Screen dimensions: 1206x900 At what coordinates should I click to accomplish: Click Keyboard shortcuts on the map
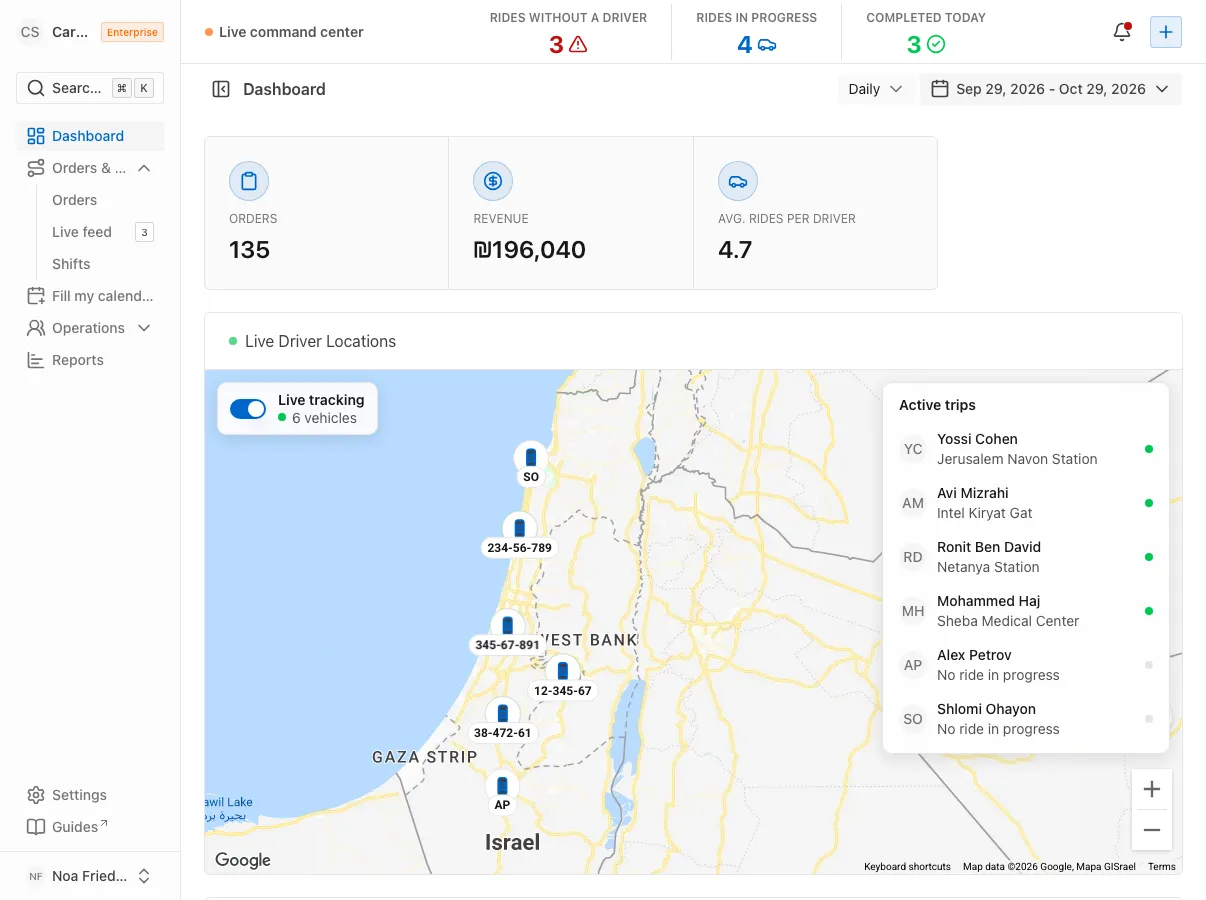click(907, 867)
